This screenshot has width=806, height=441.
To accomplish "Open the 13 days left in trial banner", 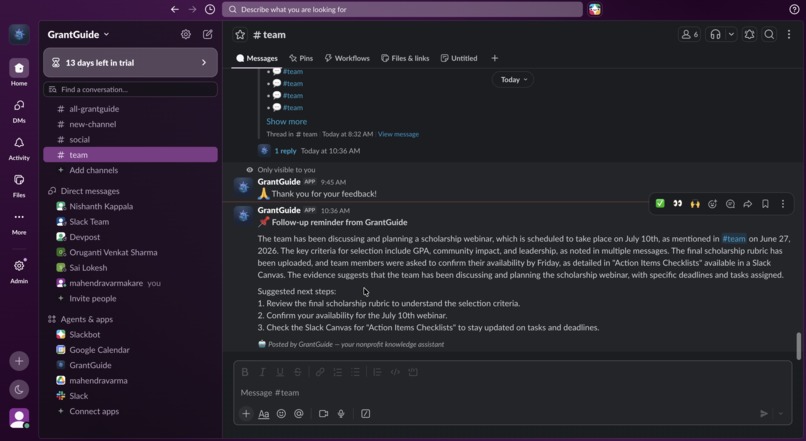I will point(131,63).
